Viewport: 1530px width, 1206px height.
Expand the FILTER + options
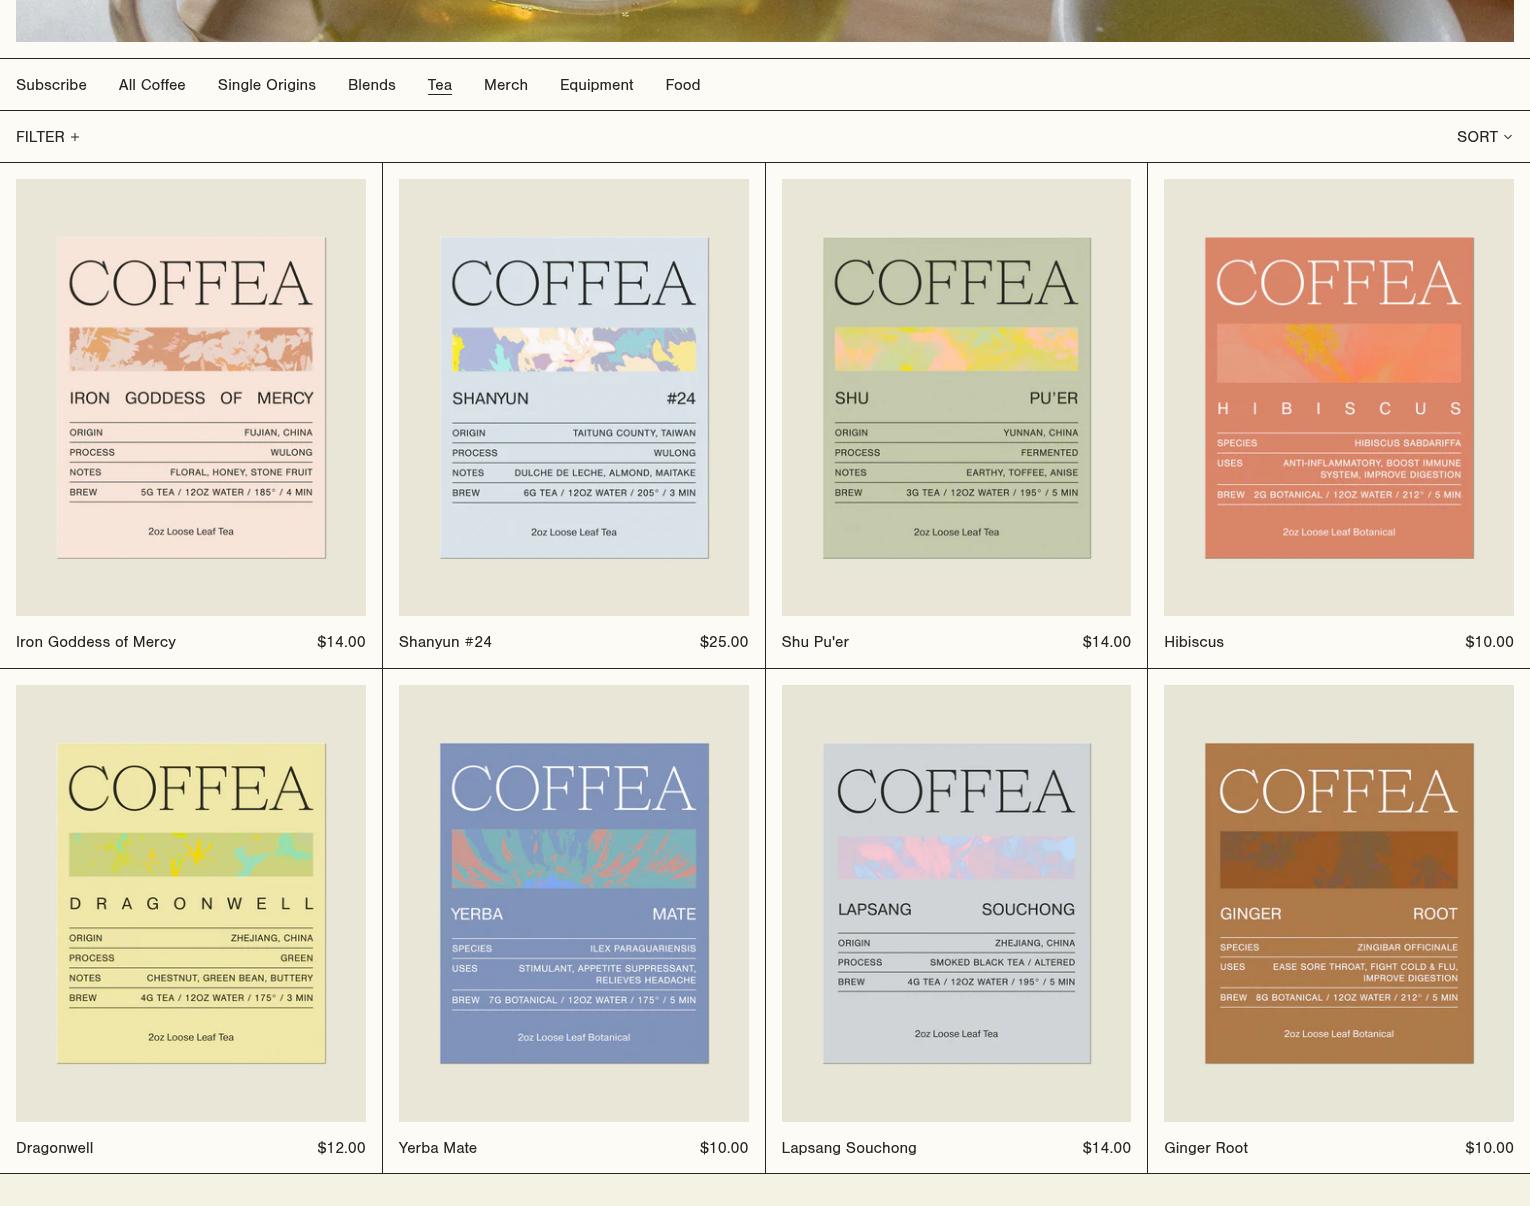pyautogui.click(x=47, y=137)
